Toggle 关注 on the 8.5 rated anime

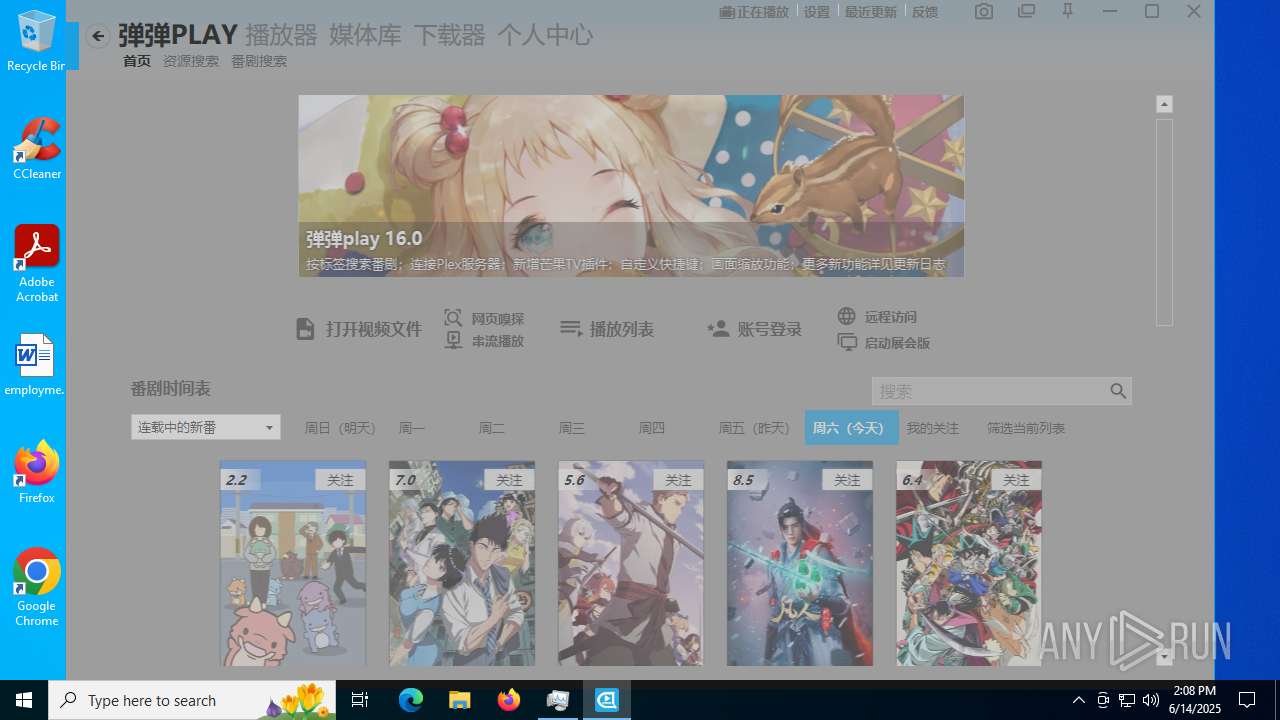point(847,480)
